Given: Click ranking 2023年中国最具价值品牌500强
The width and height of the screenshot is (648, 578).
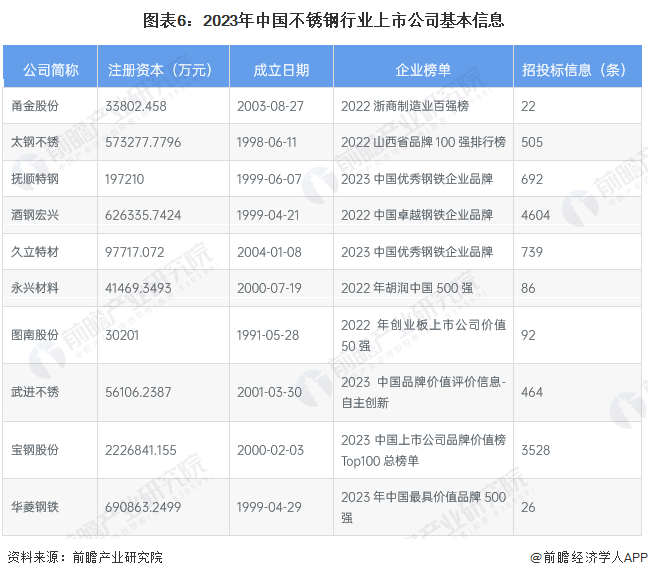Looking at the screenshot, I should 424,507.
